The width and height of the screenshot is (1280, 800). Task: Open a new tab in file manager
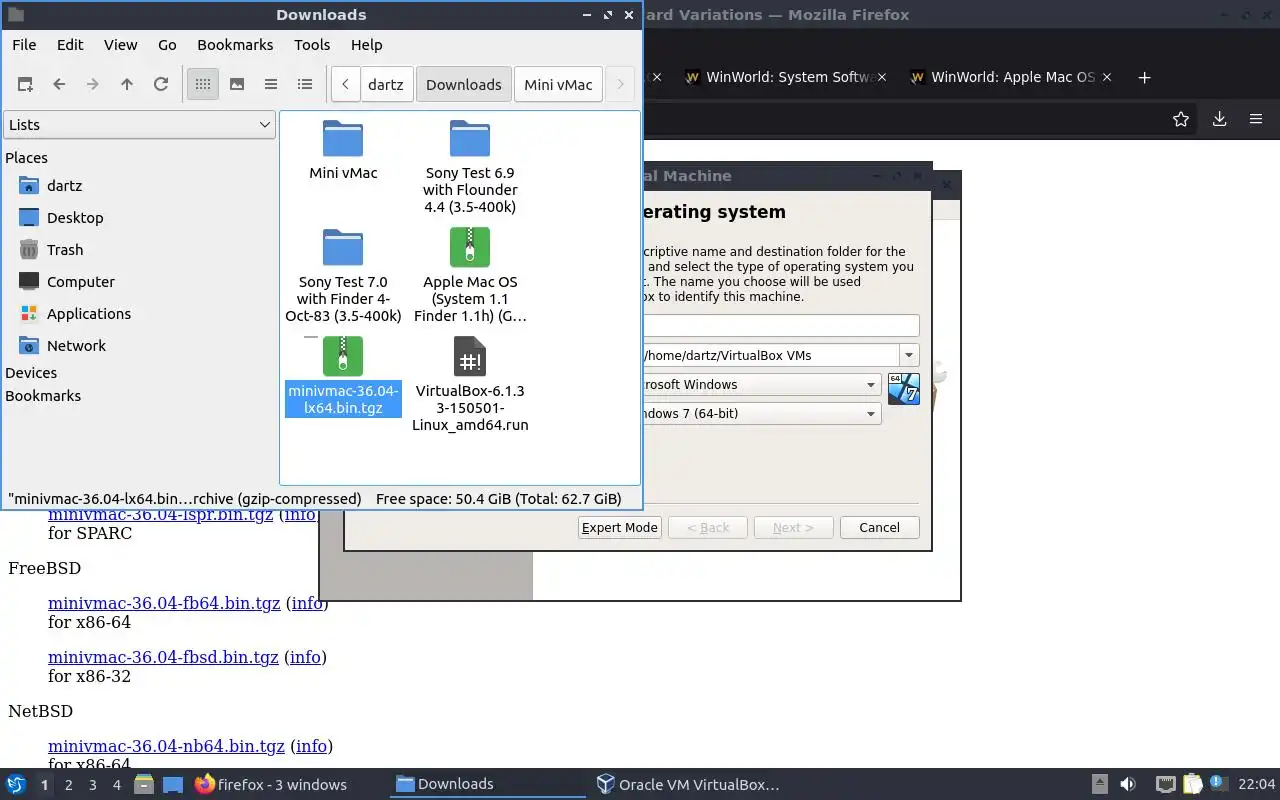point(25,85)
